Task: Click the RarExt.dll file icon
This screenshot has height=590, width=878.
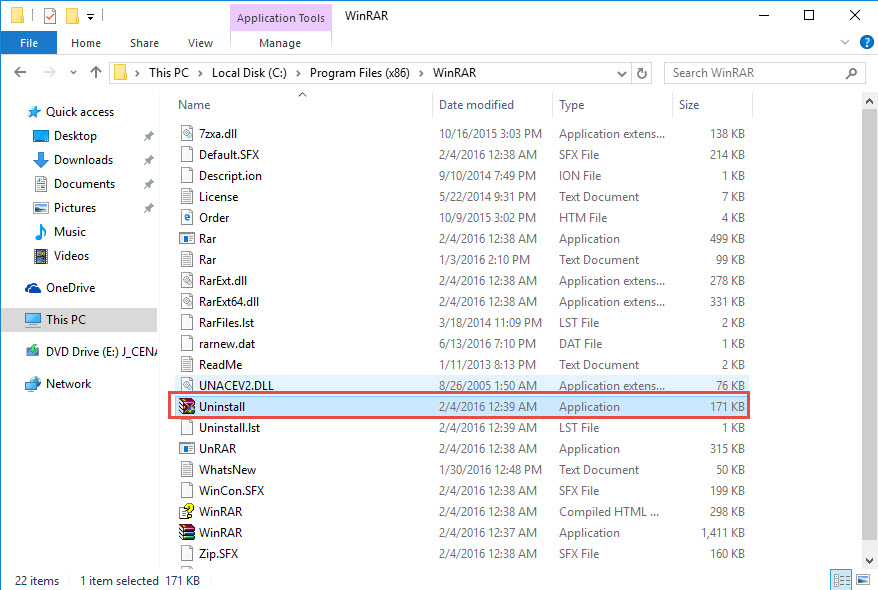Action: (186, 280)
